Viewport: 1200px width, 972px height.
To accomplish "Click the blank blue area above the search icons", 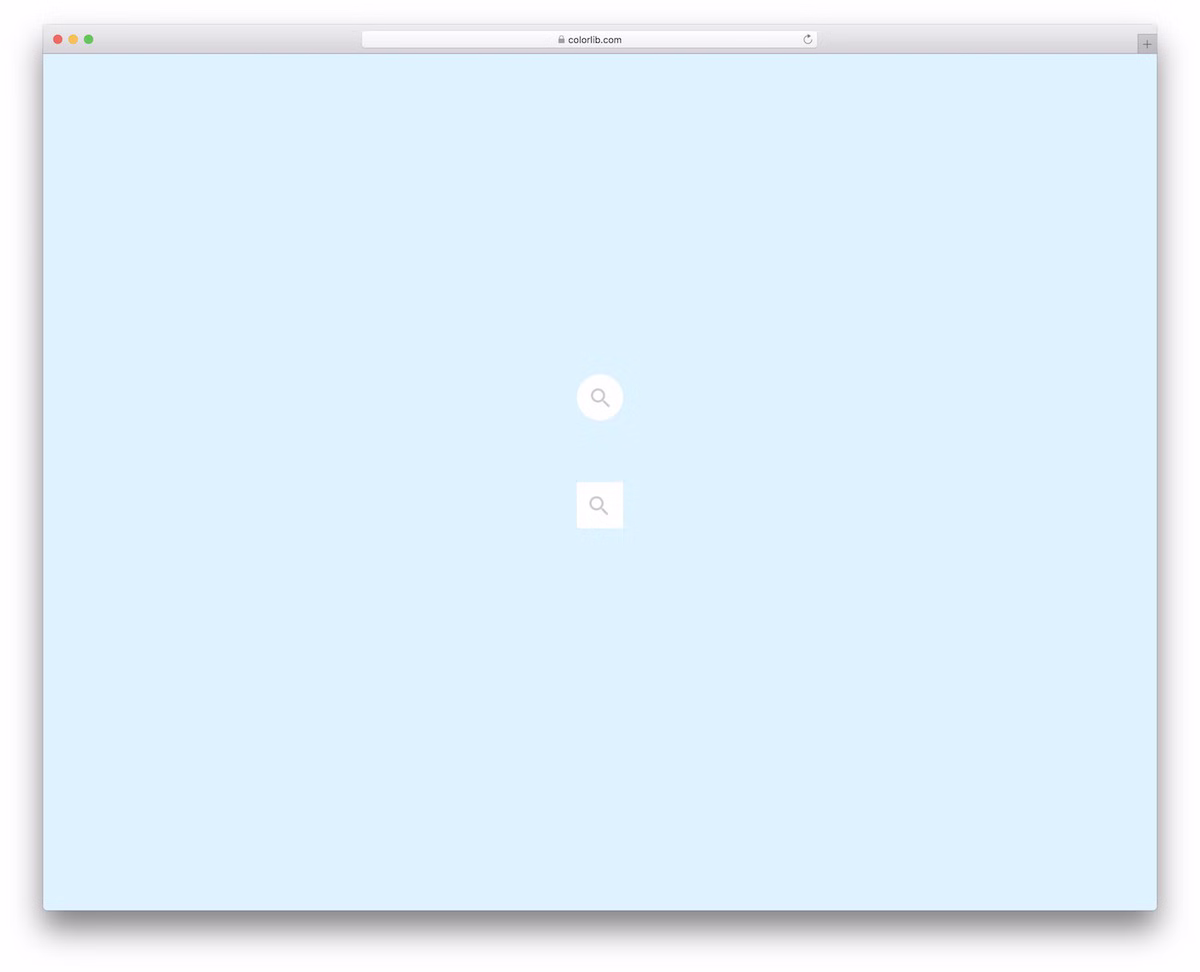I will [600, 220].
